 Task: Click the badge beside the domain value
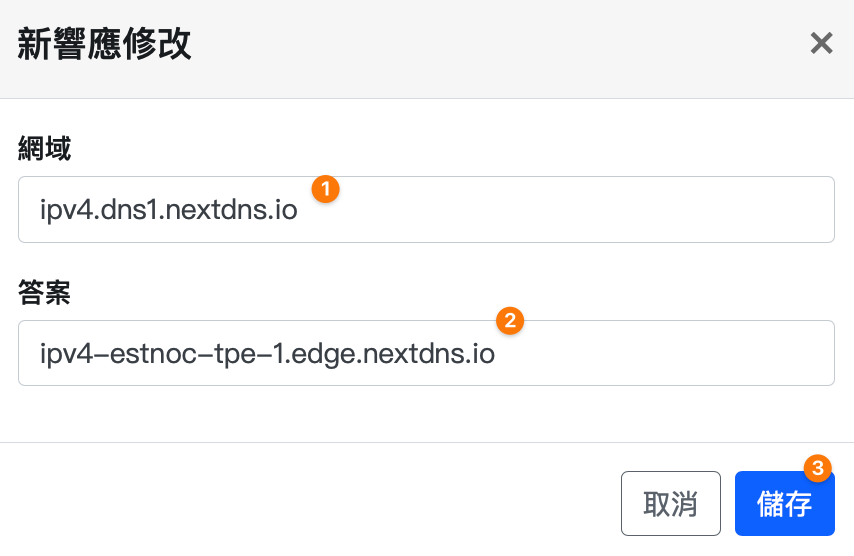[x=326, y=189]
